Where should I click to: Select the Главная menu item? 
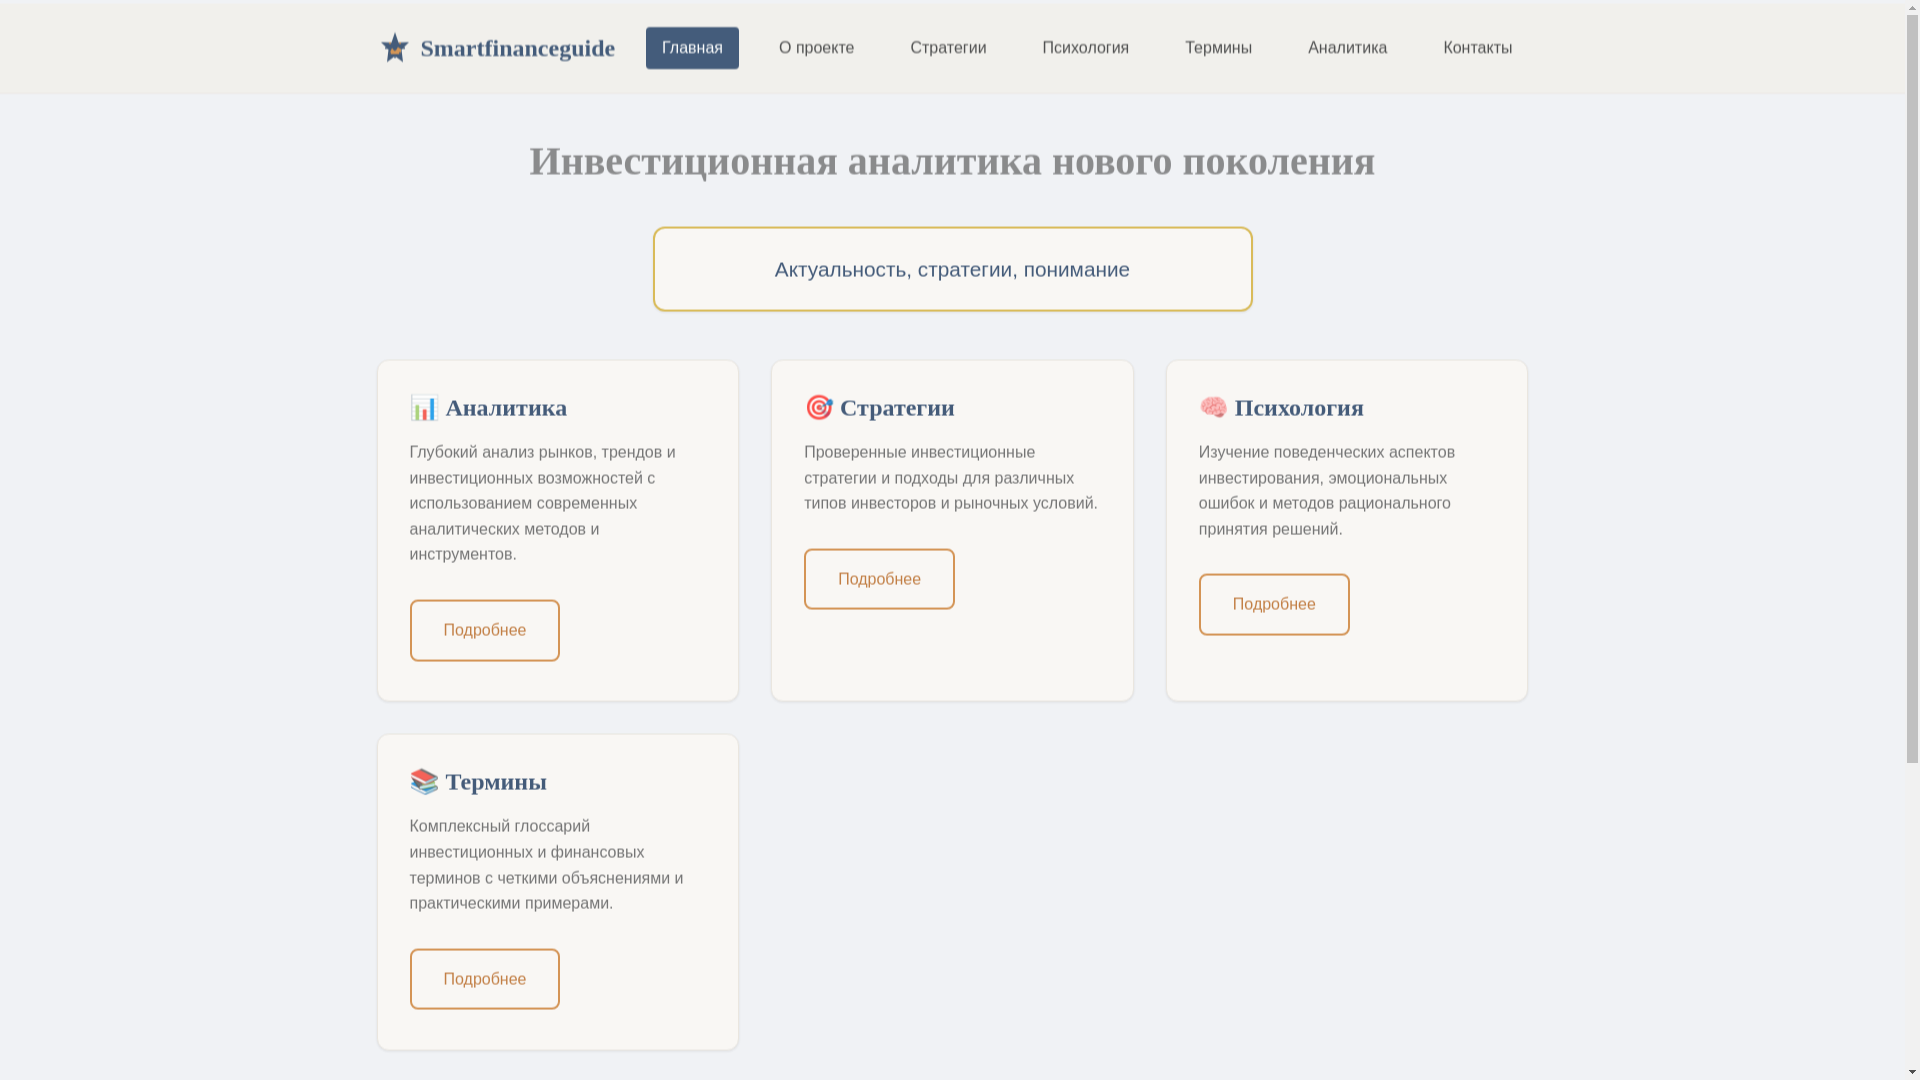(x=692, y=48)
